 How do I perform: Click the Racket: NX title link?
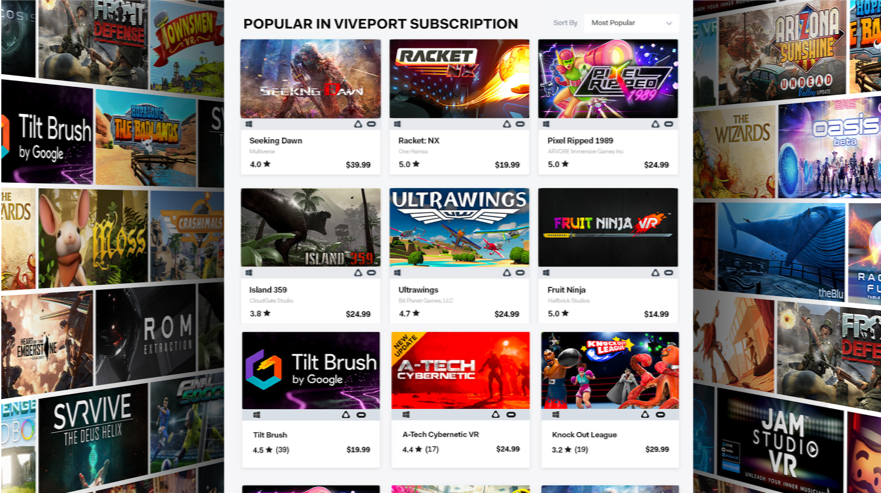click(x=419, y=141)
